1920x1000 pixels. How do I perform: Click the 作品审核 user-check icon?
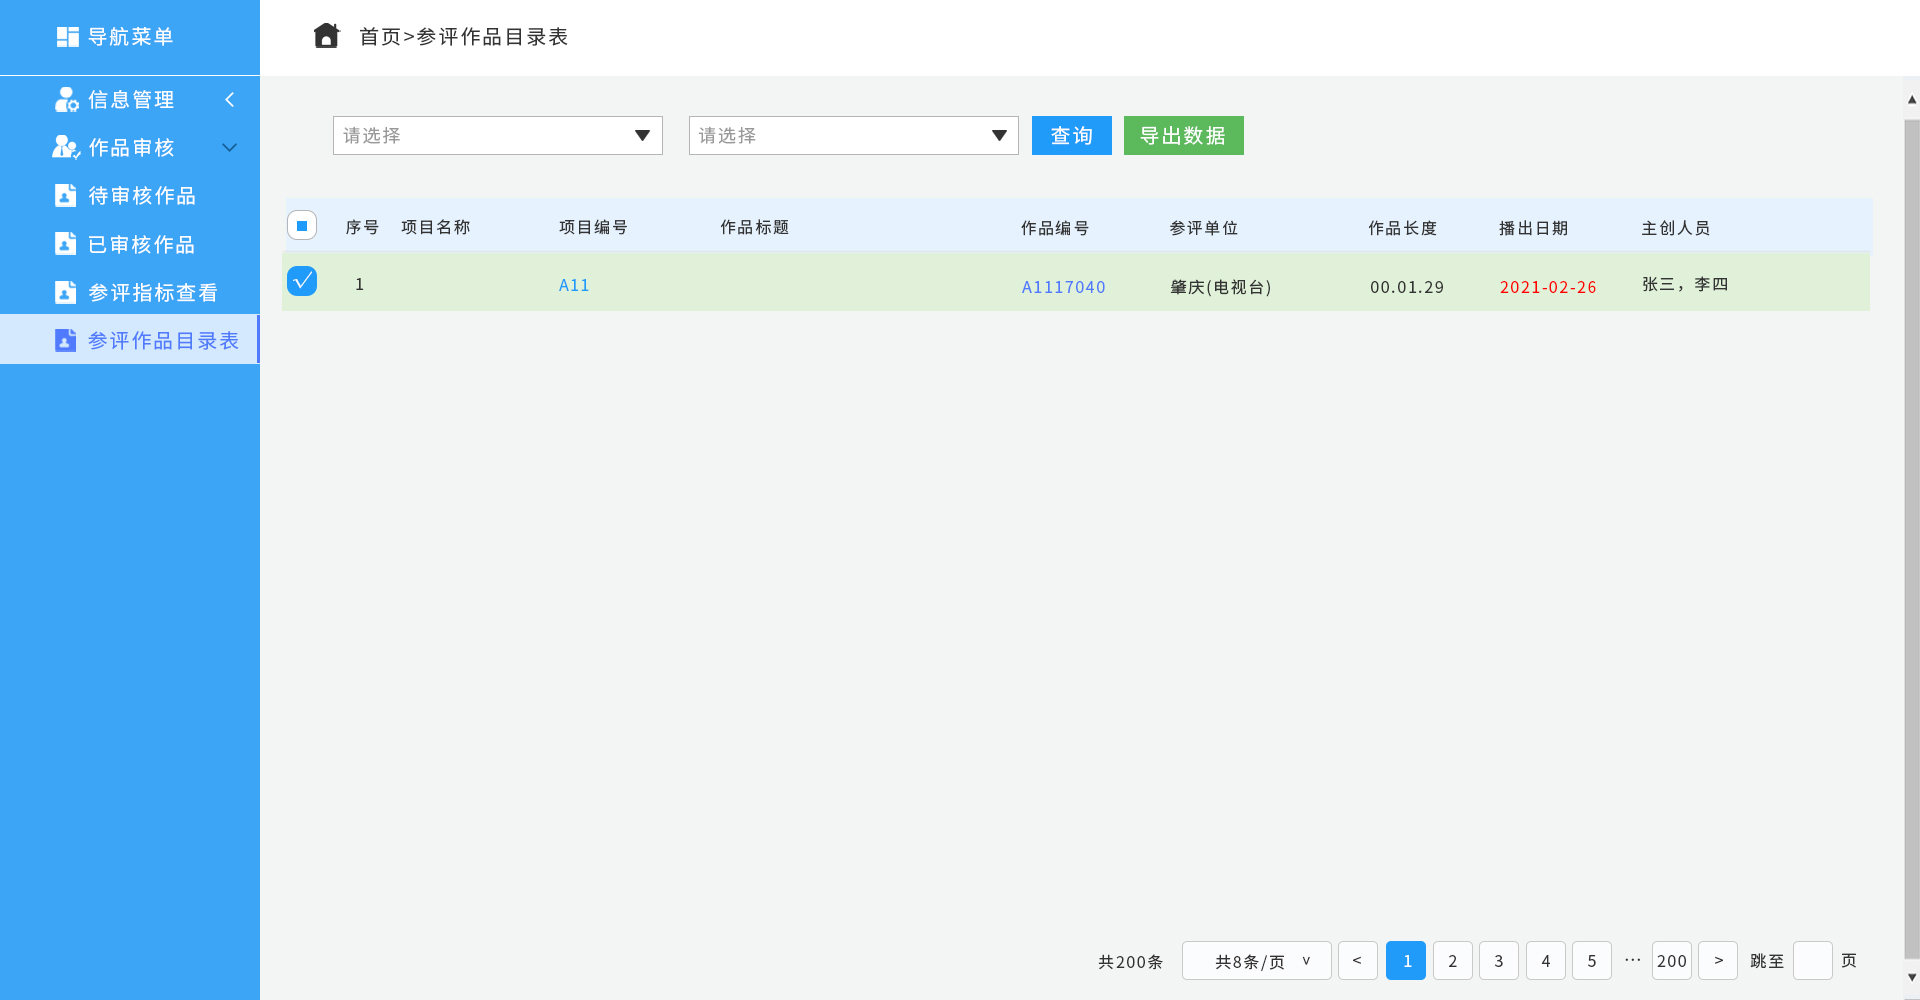click(x=66, y=148)
